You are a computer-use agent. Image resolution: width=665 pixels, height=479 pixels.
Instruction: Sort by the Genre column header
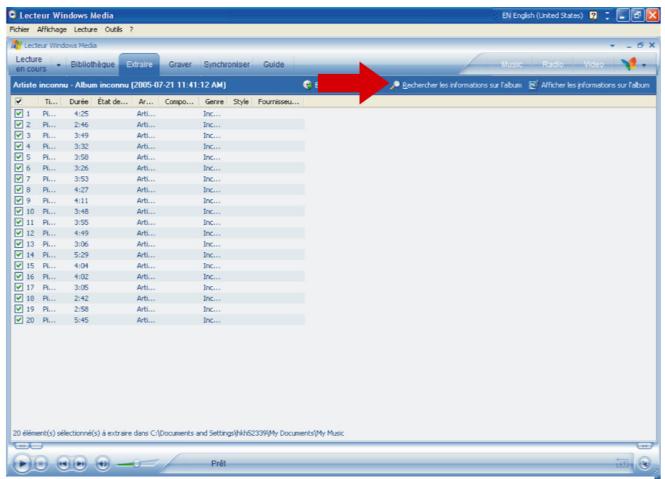coord(214,102)
